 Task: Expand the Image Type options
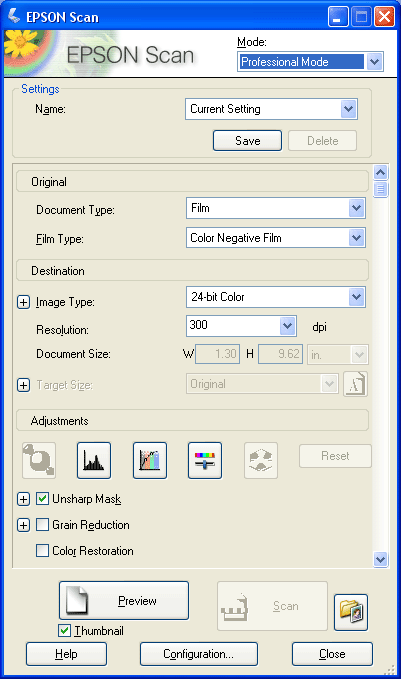pos(23,302)
